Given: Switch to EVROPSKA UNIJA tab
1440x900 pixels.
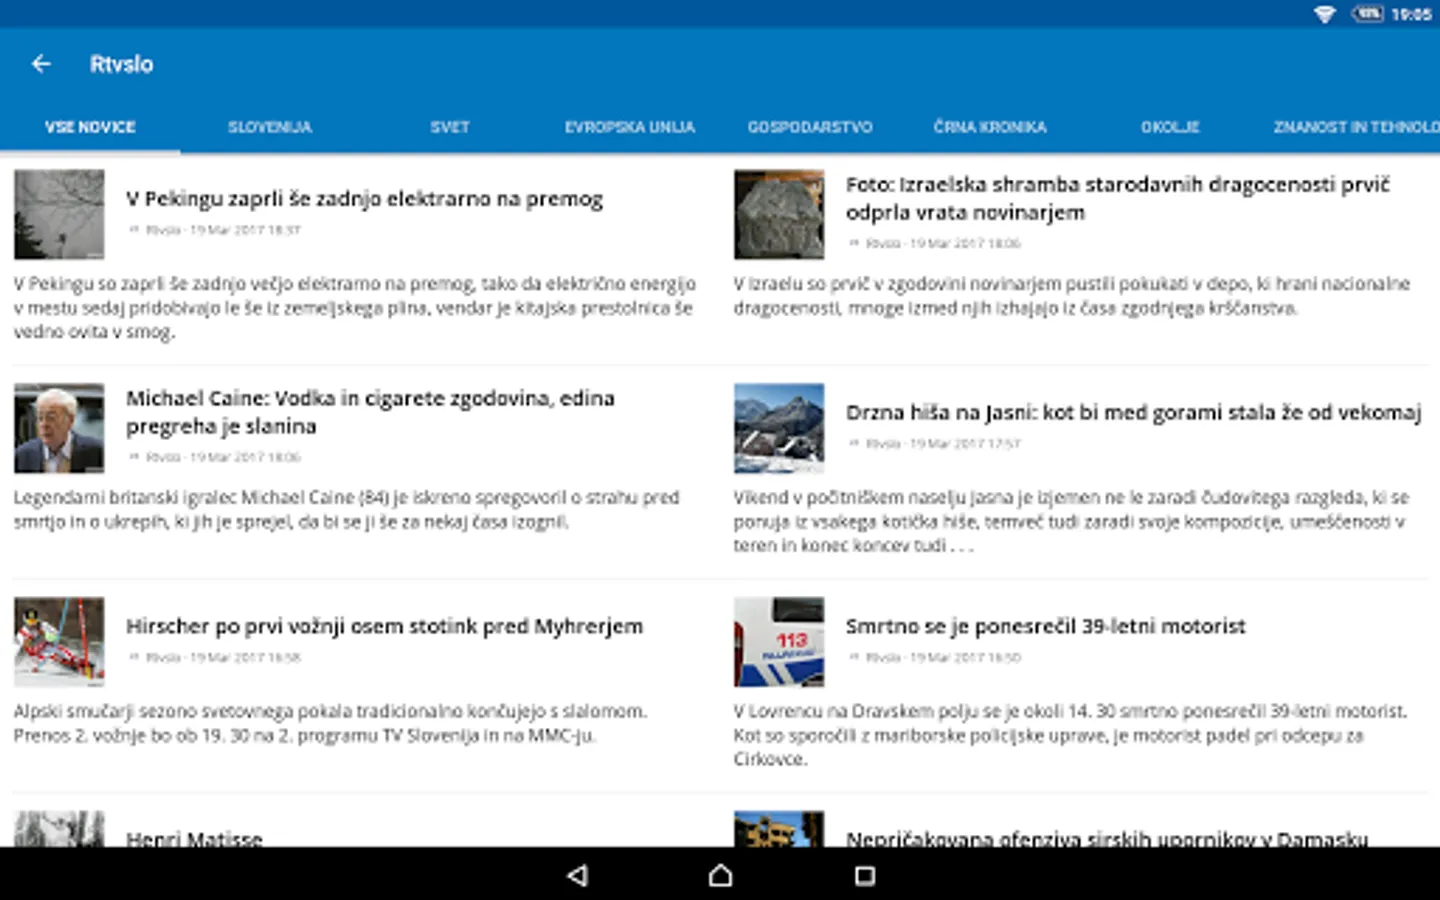Looking at the screenshot, I should coord(630,127).
